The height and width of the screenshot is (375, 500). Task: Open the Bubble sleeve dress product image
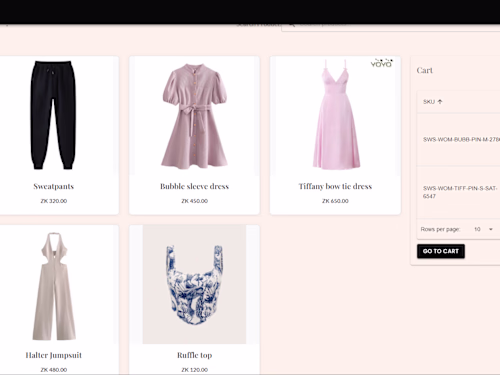pyautogui.click(x=194, y=115)
